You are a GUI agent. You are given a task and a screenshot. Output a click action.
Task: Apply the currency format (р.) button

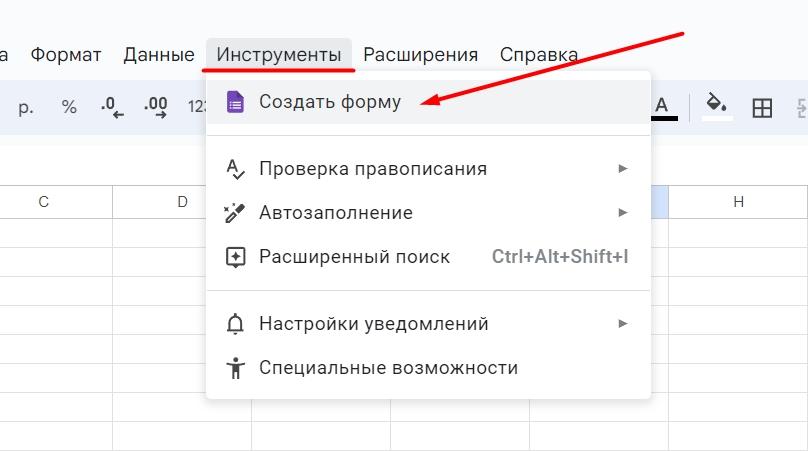coord(26,107)
